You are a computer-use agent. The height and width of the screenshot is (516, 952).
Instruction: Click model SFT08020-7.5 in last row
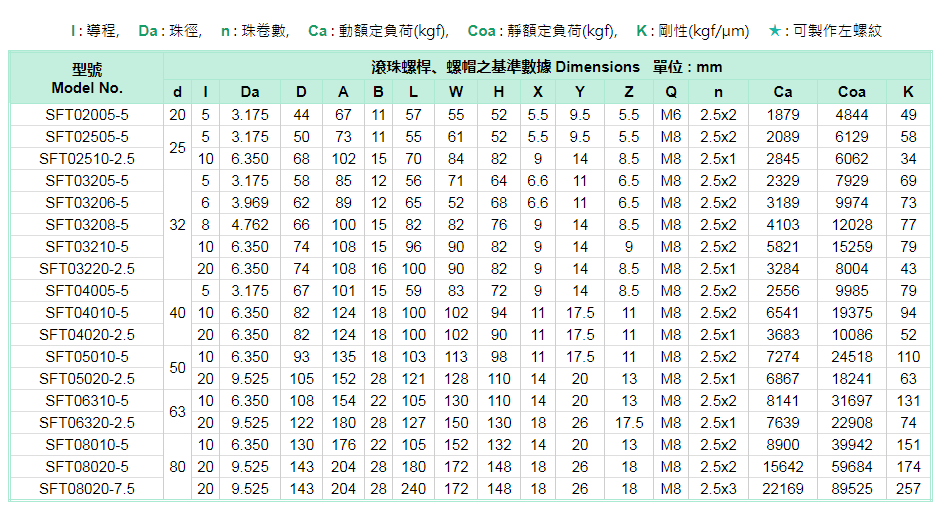[x=87, y=489]
